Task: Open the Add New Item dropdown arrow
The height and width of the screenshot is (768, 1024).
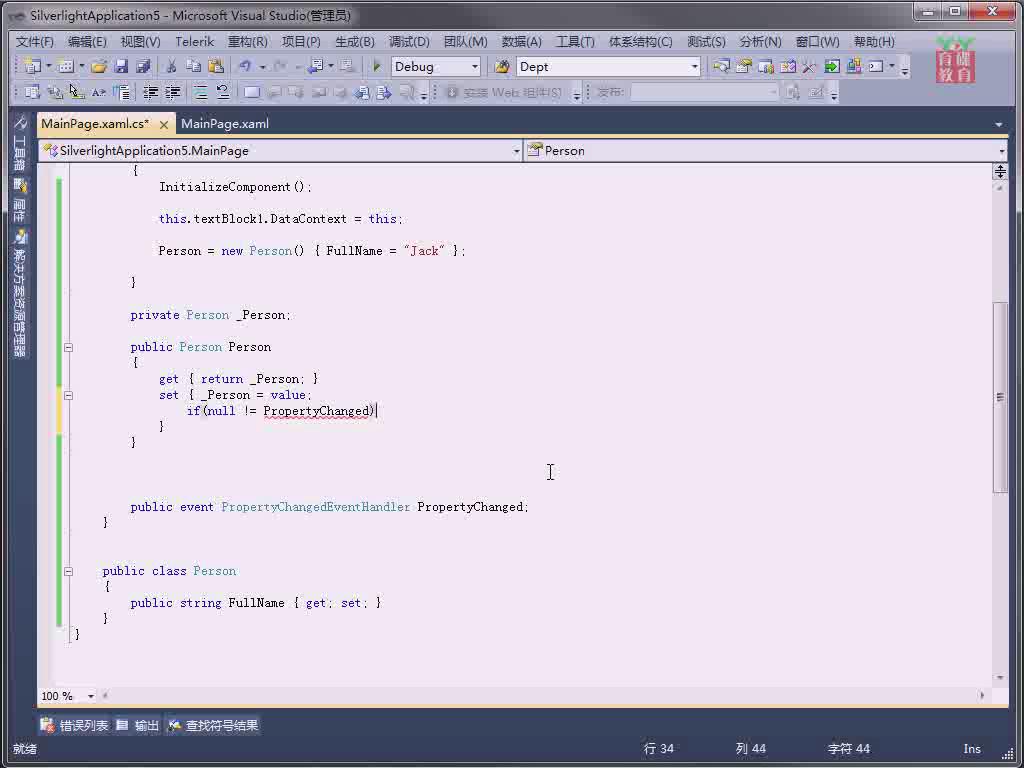Action: pyautogui.click(x=82, y=66)
